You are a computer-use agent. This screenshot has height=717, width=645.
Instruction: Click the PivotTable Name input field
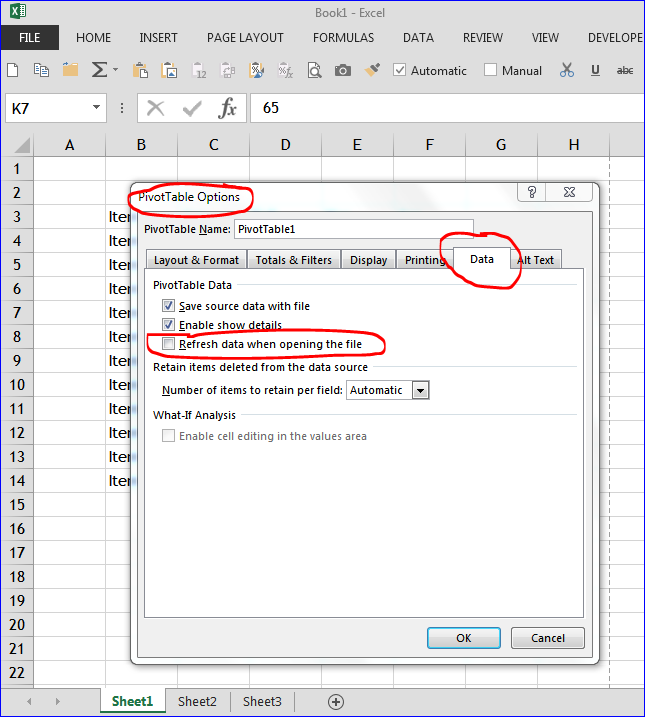(x=353, y=229)
